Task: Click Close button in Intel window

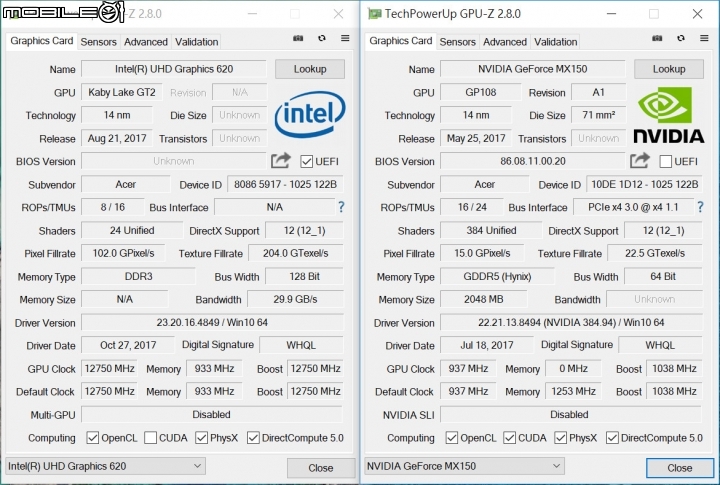Action: point(321,468)
